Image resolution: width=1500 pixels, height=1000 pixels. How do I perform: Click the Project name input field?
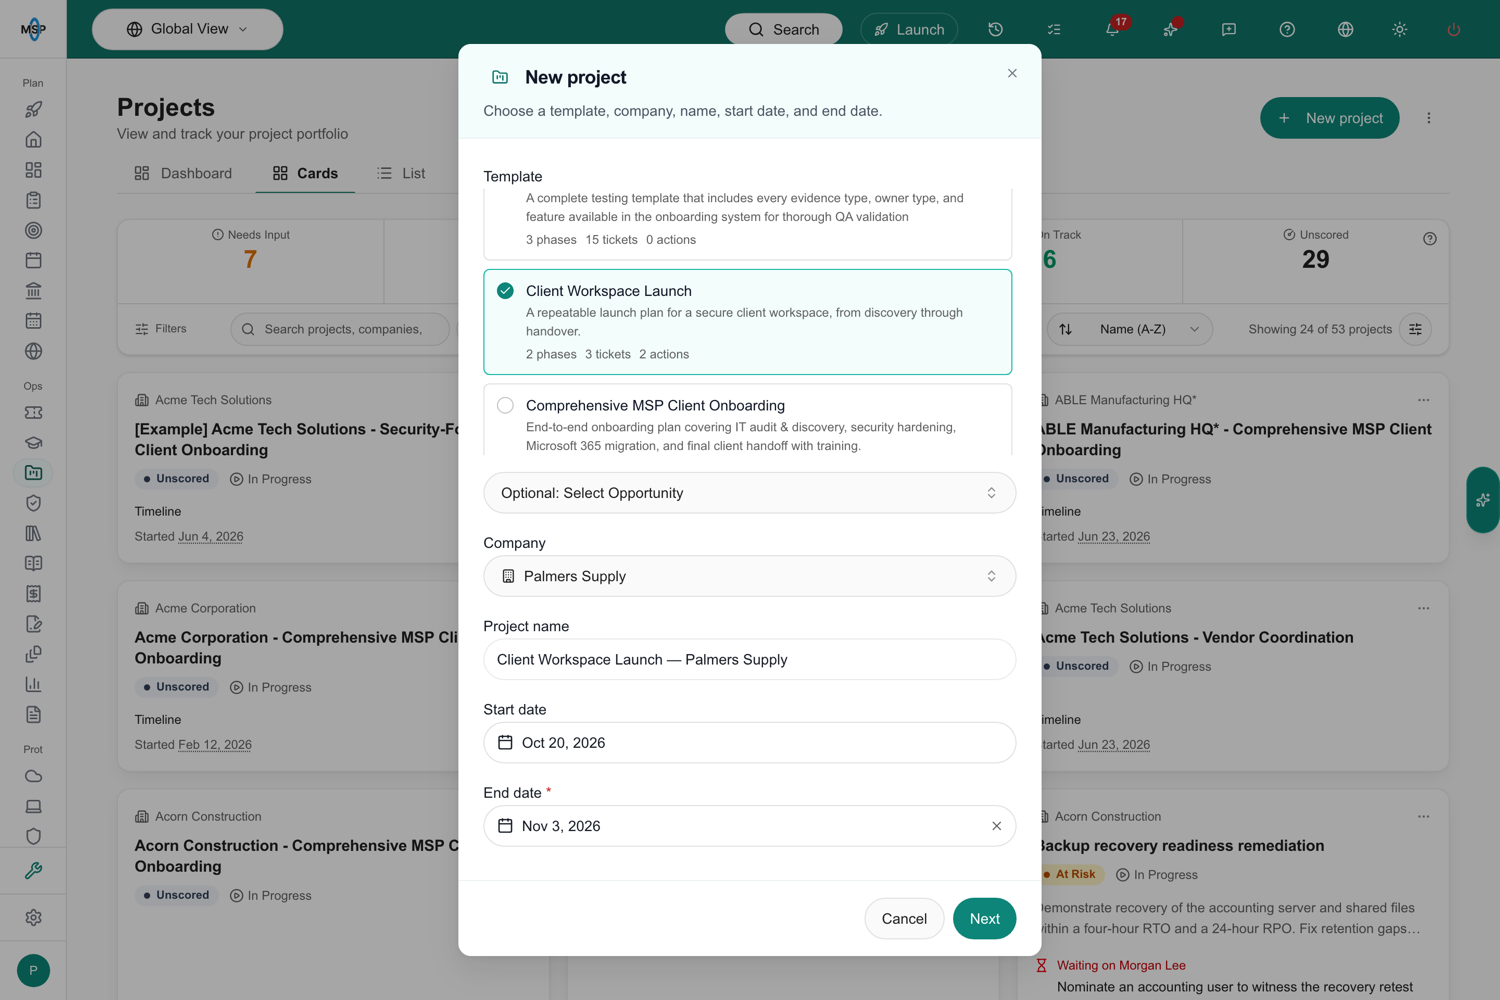coord(749,660)
